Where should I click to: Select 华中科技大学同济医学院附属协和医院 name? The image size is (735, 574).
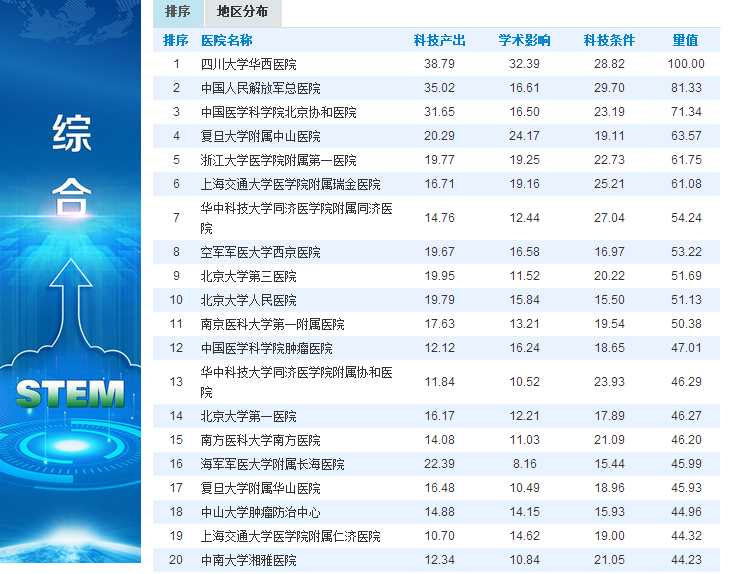[x=296, y=382]
